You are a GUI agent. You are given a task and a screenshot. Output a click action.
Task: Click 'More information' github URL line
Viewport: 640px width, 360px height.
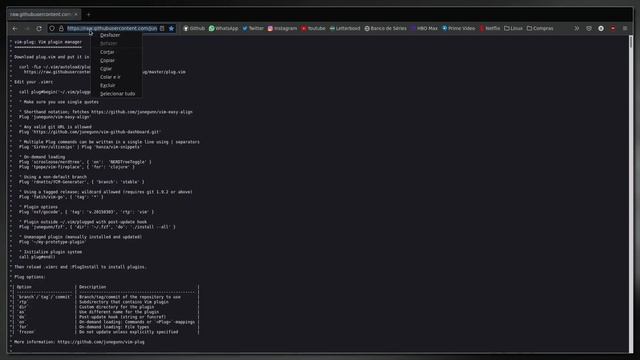coord(79,342)
